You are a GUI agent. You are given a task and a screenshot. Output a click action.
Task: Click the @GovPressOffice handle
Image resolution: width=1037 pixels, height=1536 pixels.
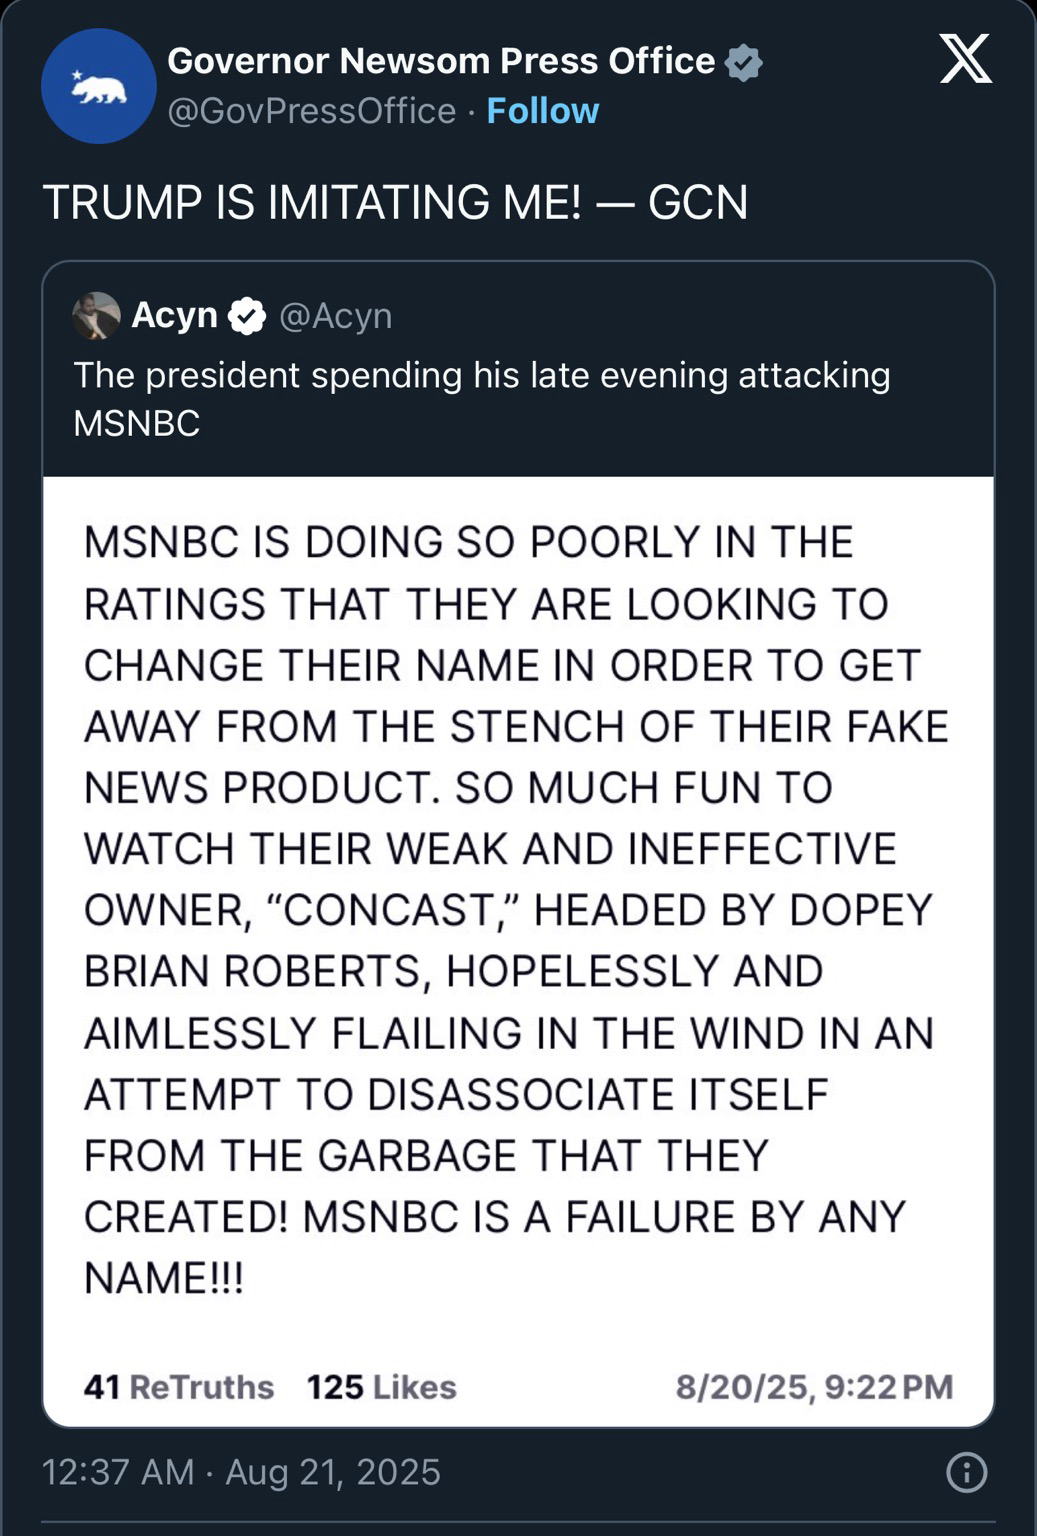coord(311,110)
